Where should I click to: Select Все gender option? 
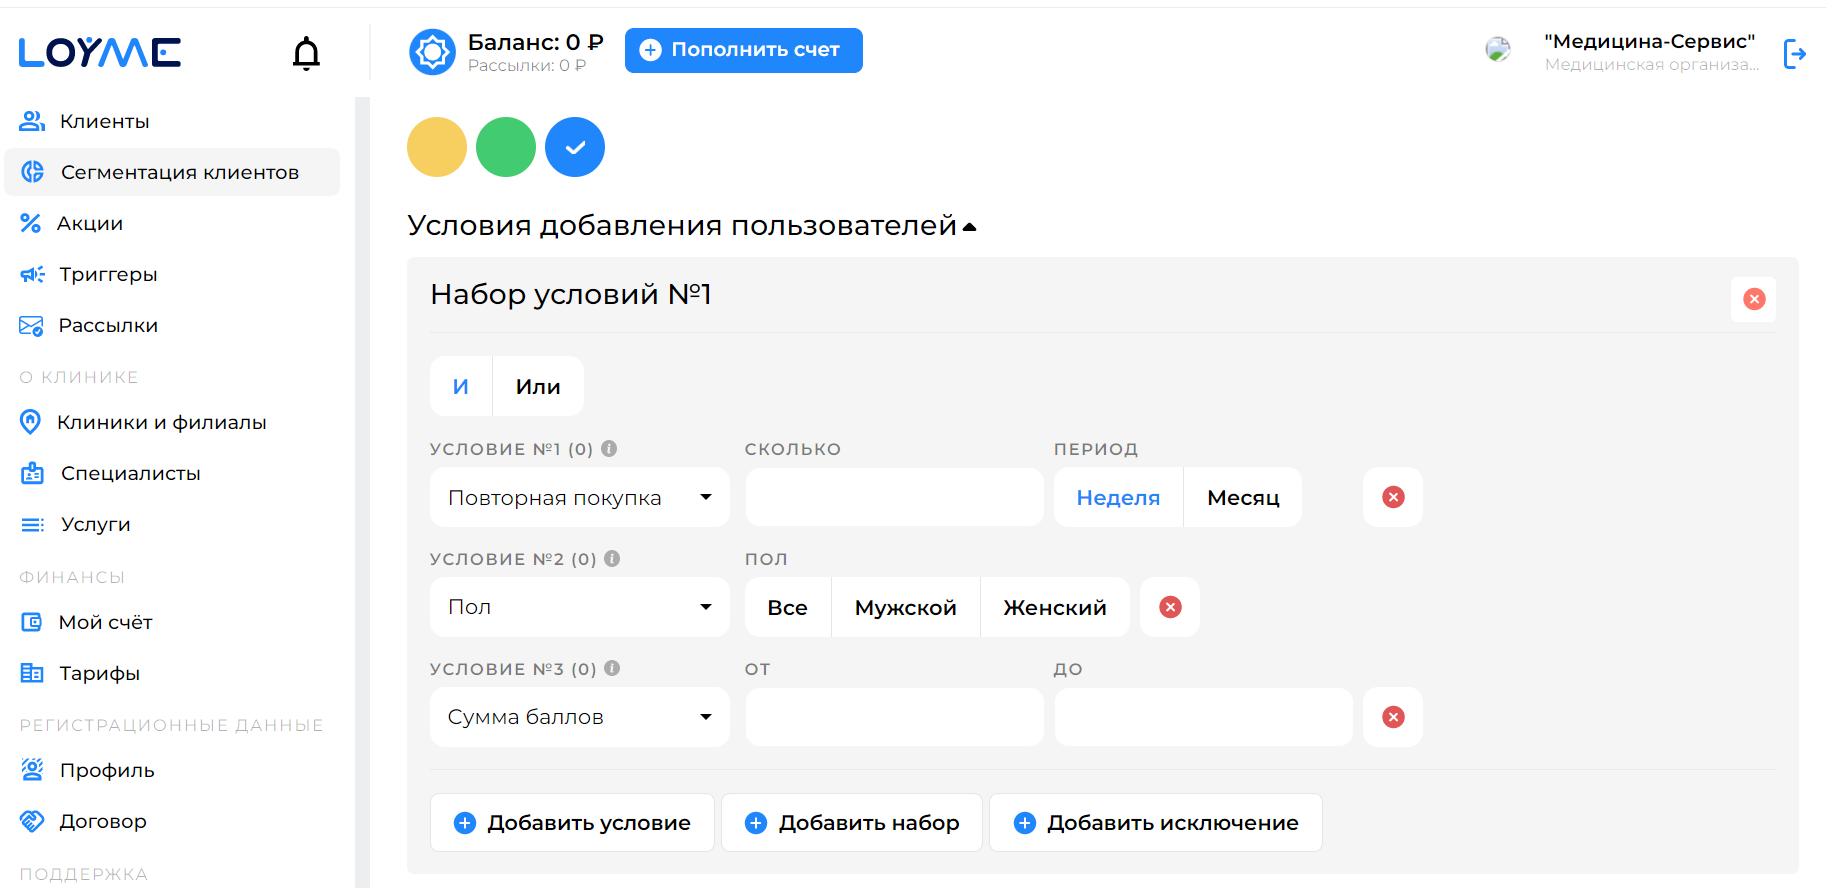[x=788, y=607]
